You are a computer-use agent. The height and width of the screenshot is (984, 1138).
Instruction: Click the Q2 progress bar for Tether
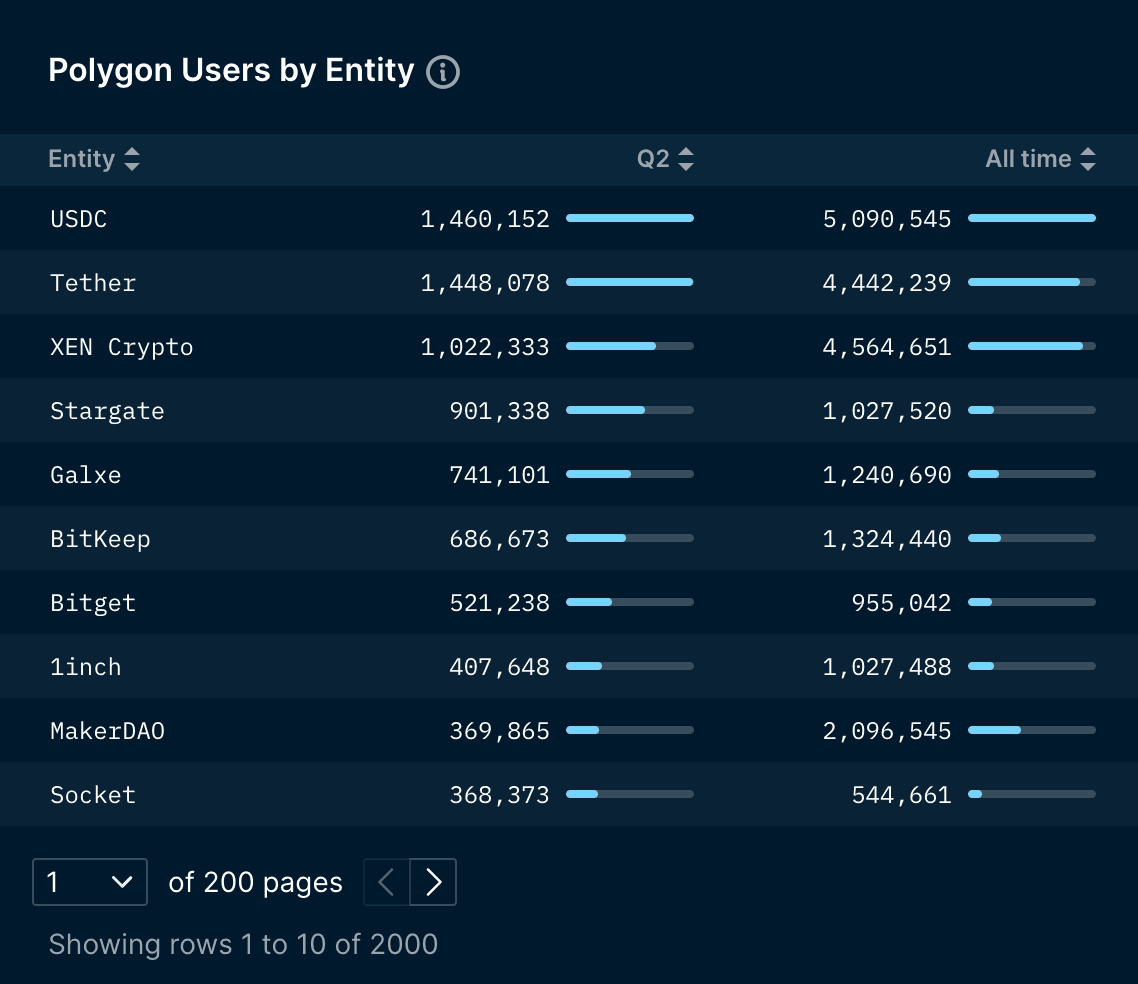click(x=630, y=282)
